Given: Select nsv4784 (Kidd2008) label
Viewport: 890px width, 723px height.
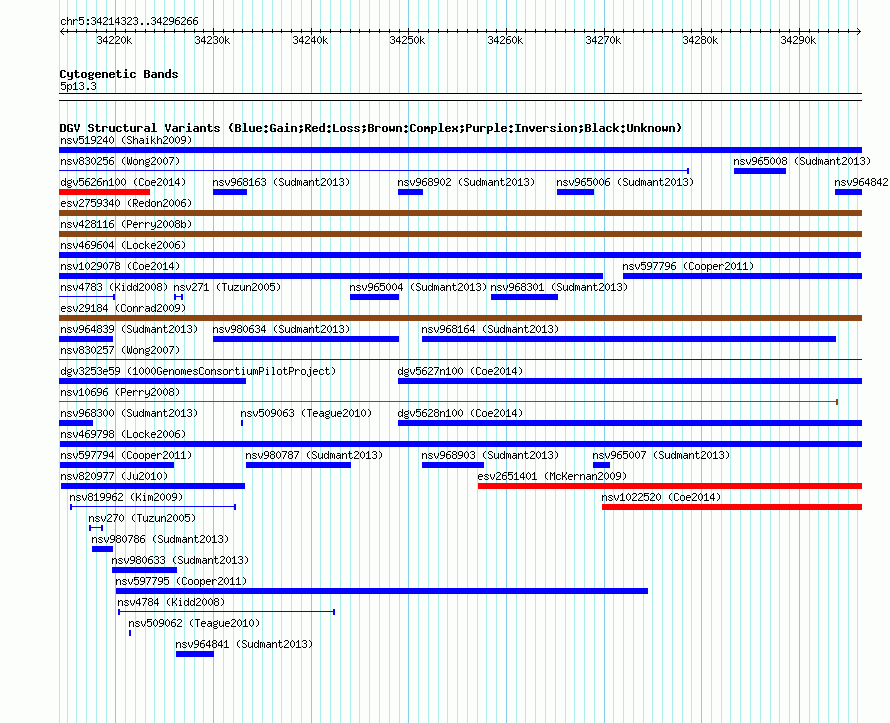Looking at the screenshot, I should click(x=171, y=602).
